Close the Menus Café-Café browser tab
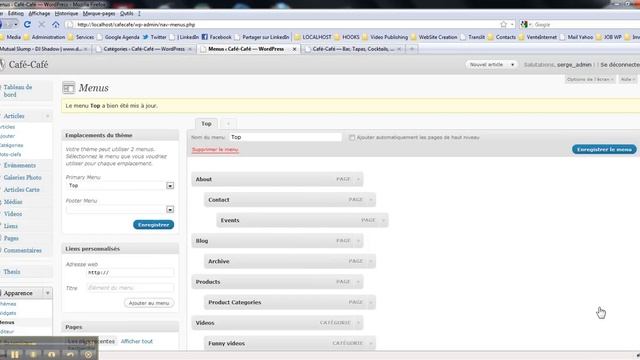The height and width of the screenshot is (360, 640). click(294, 49)
